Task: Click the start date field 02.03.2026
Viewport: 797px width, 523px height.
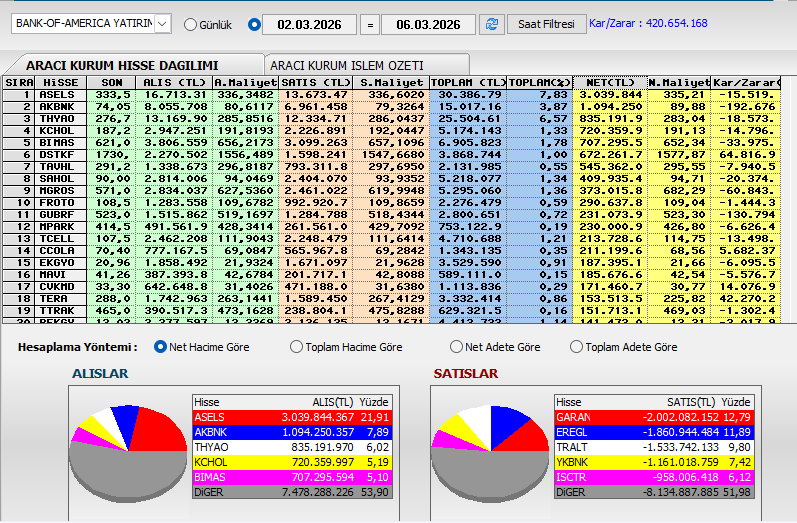Action: coord(311,24)
